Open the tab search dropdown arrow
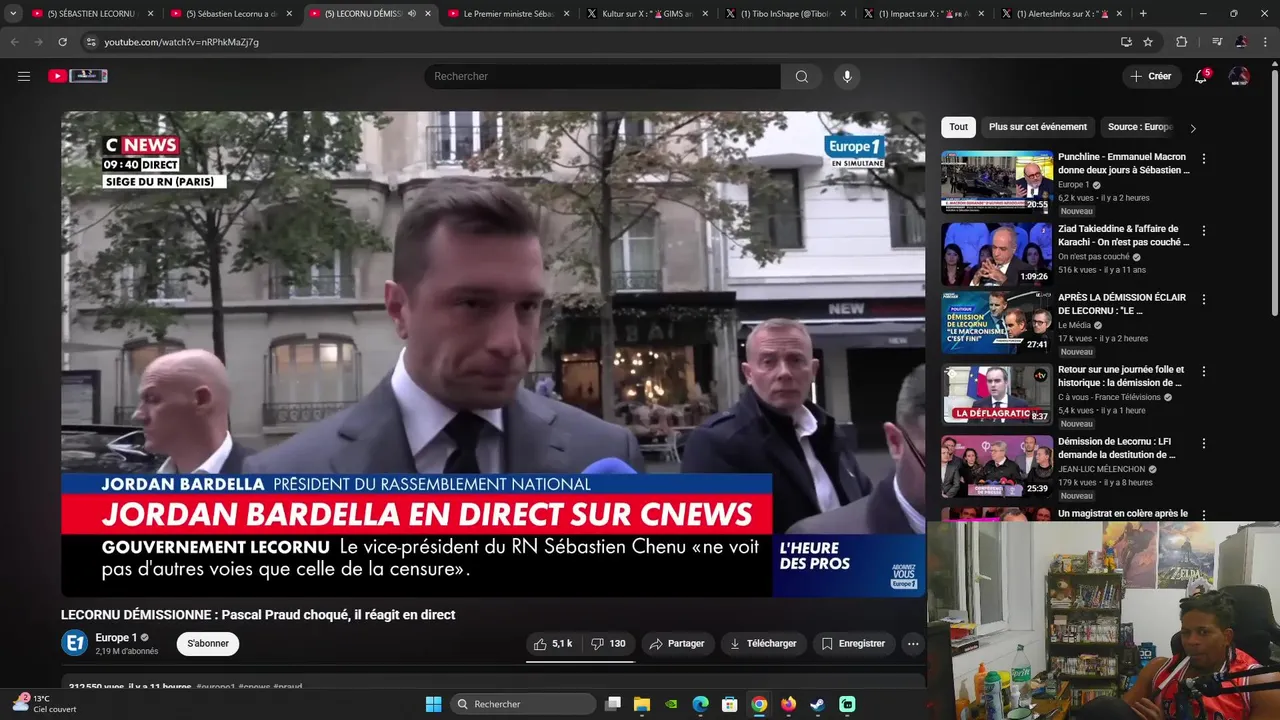The image size is (1280, 720). pos(13,14)
